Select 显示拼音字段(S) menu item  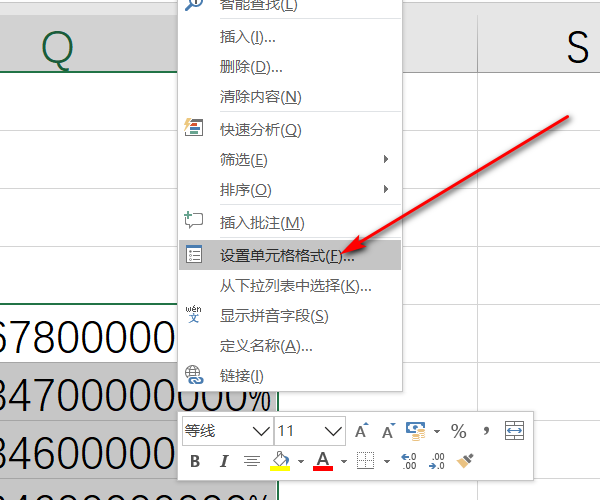290,316
